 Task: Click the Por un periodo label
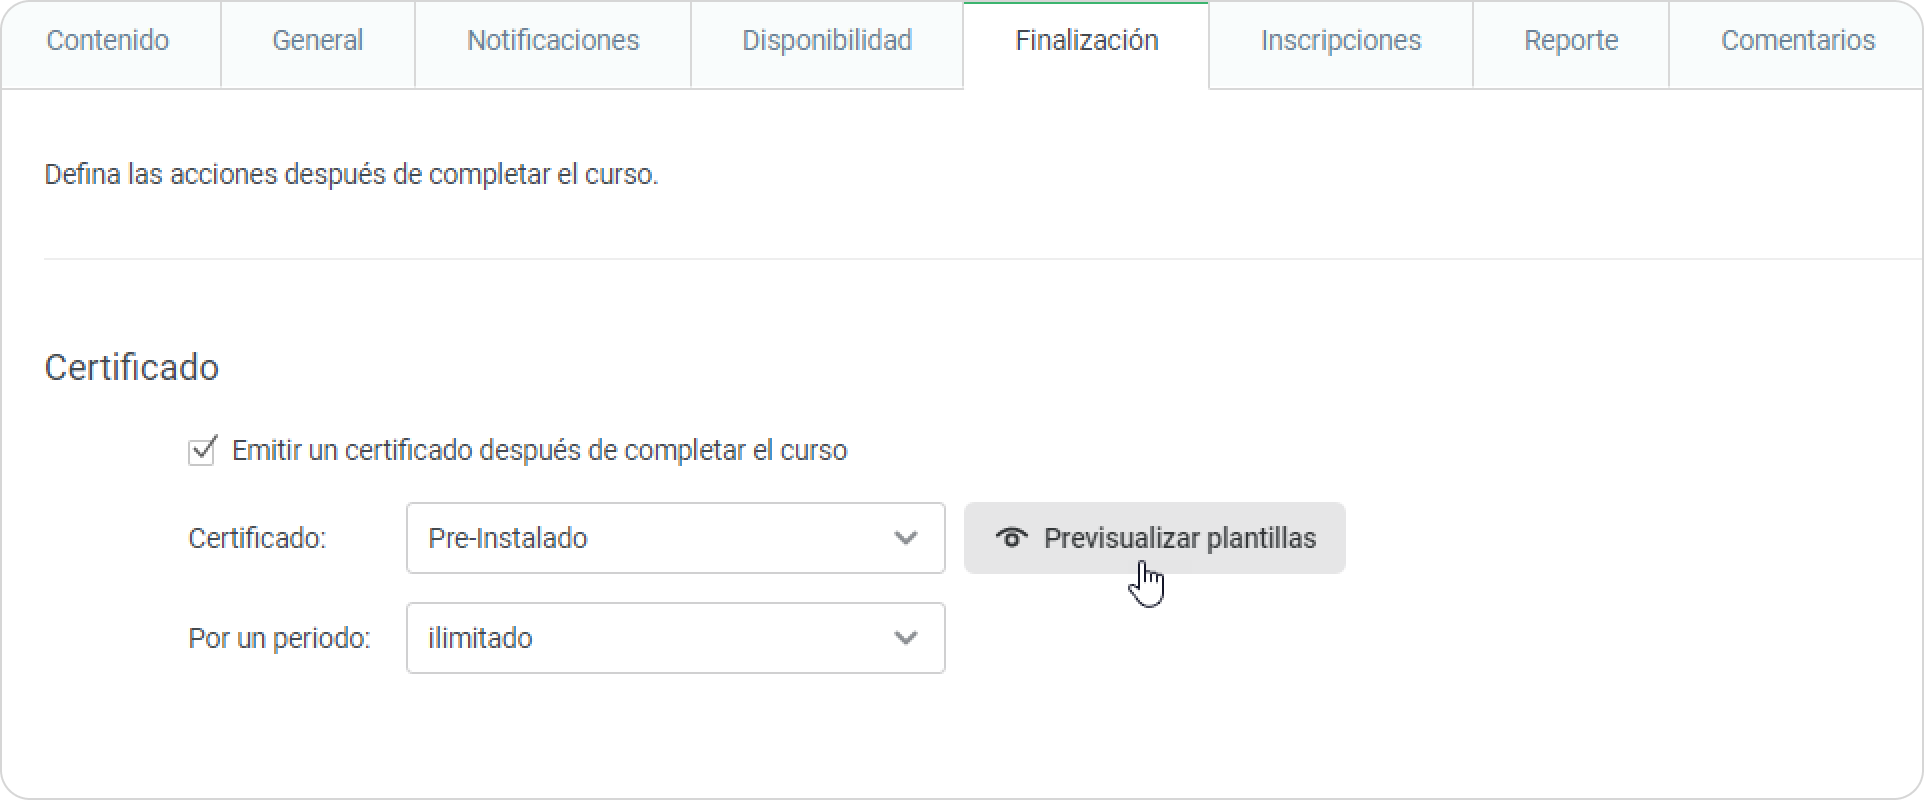pyautogui.click(x=279, y=638)
